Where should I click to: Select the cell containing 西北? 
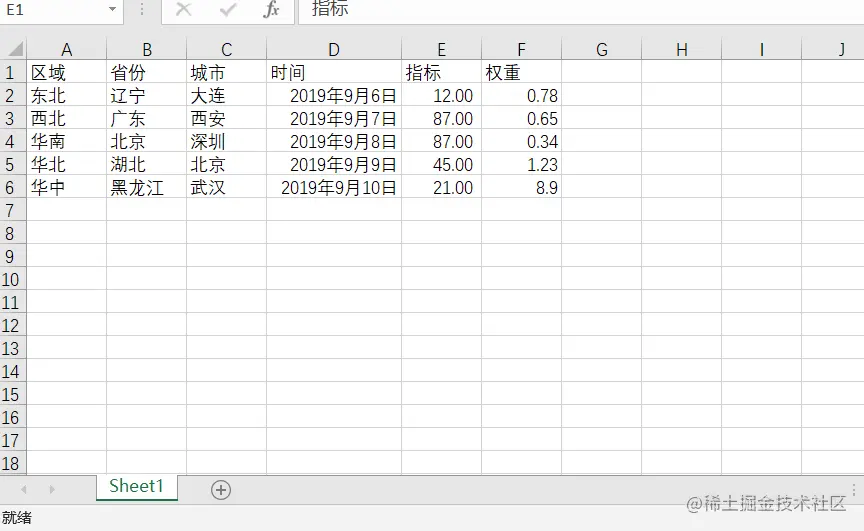67,118
